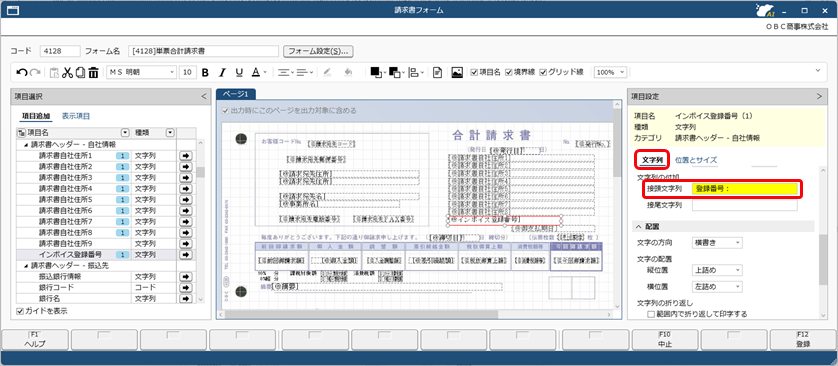This screenshot has height=366, width=838.
Task: Cut the selected item
Action: tap(67, 72)
